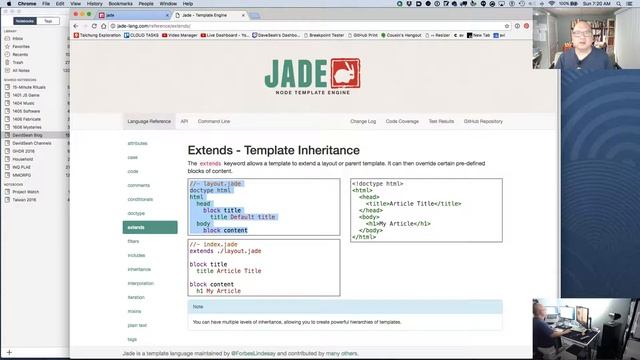
Task: Bookmark this page with the star icon
Action: pos(507,26)
